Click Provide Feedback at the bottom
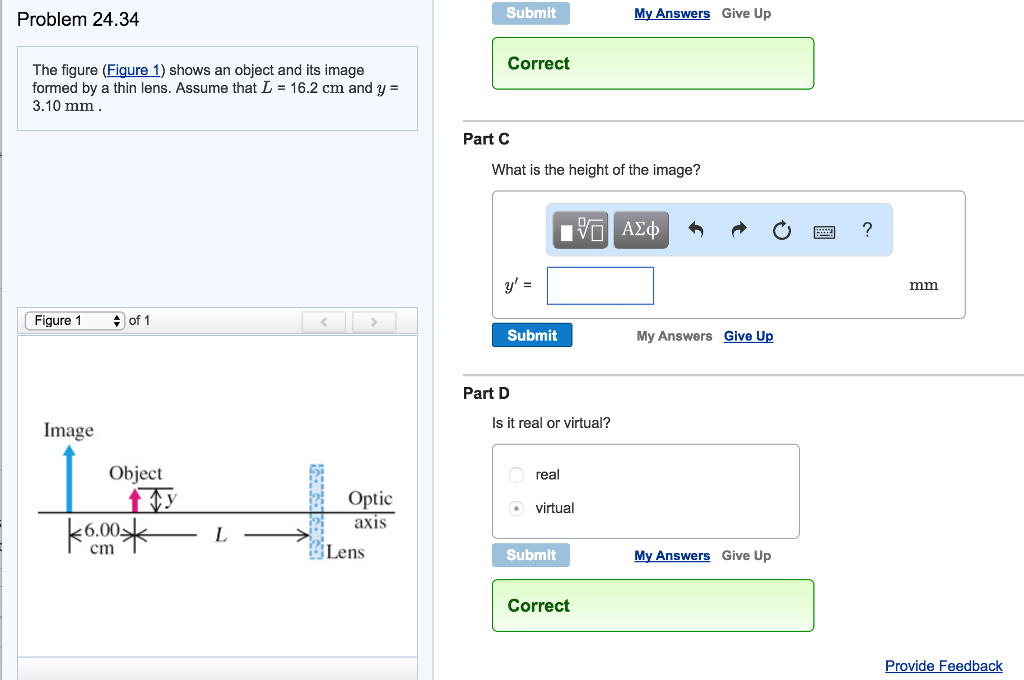Screen dimensions: 1024x680 coord(943,665)
